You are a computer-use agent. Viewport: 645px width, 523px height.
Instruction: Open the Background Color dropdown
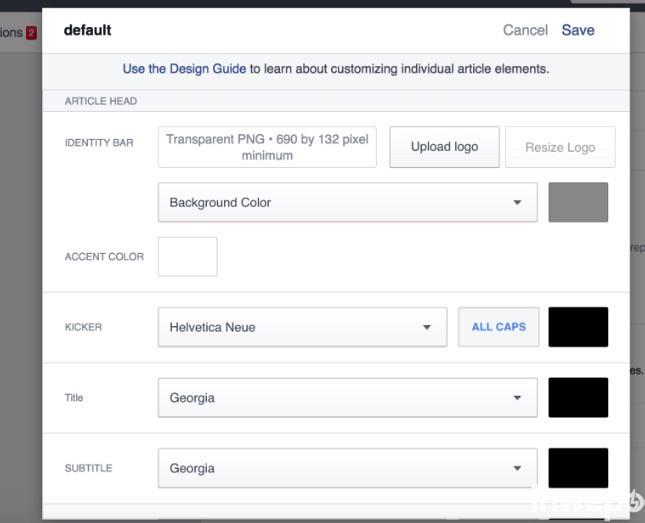(x=346, y=203)
